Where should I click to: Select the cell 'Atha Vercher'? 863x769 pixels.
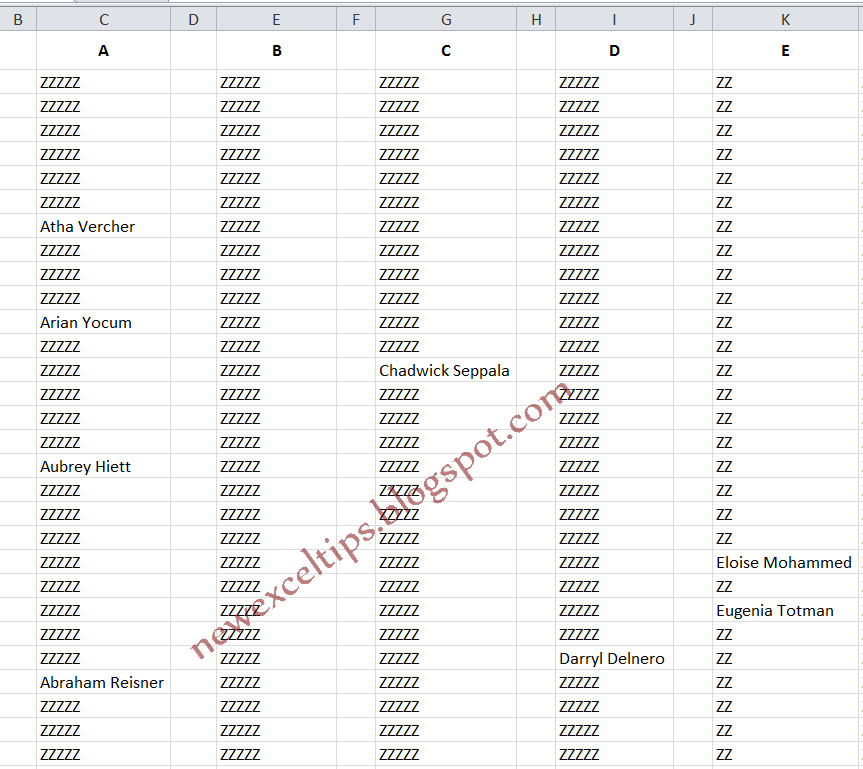tap(103, 226)
